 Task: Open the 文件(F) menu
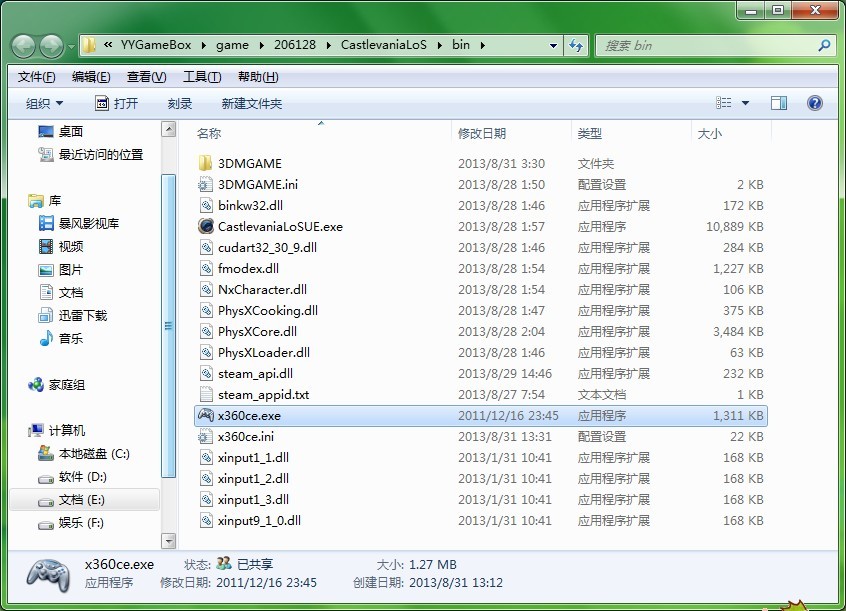(36, 77)
